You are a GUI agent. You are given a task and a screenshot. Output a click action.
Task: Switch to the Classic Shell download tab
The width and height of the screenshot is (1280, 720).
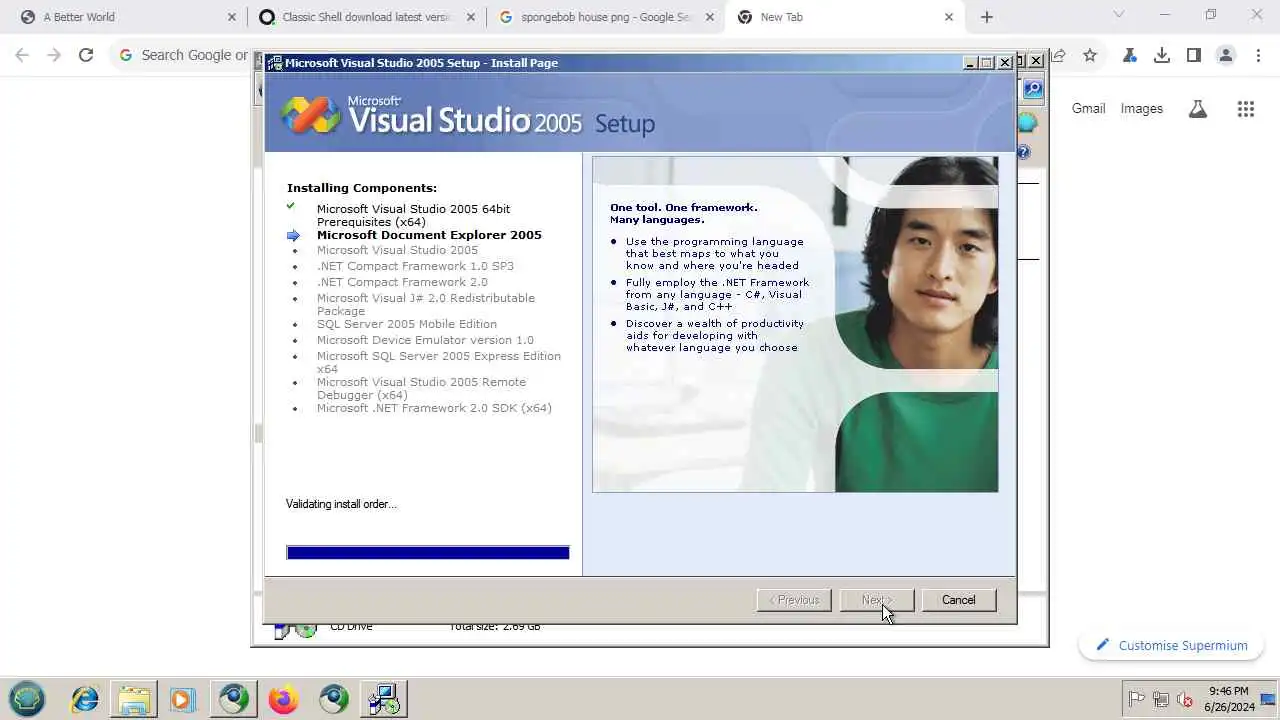[x=366, y=17]
